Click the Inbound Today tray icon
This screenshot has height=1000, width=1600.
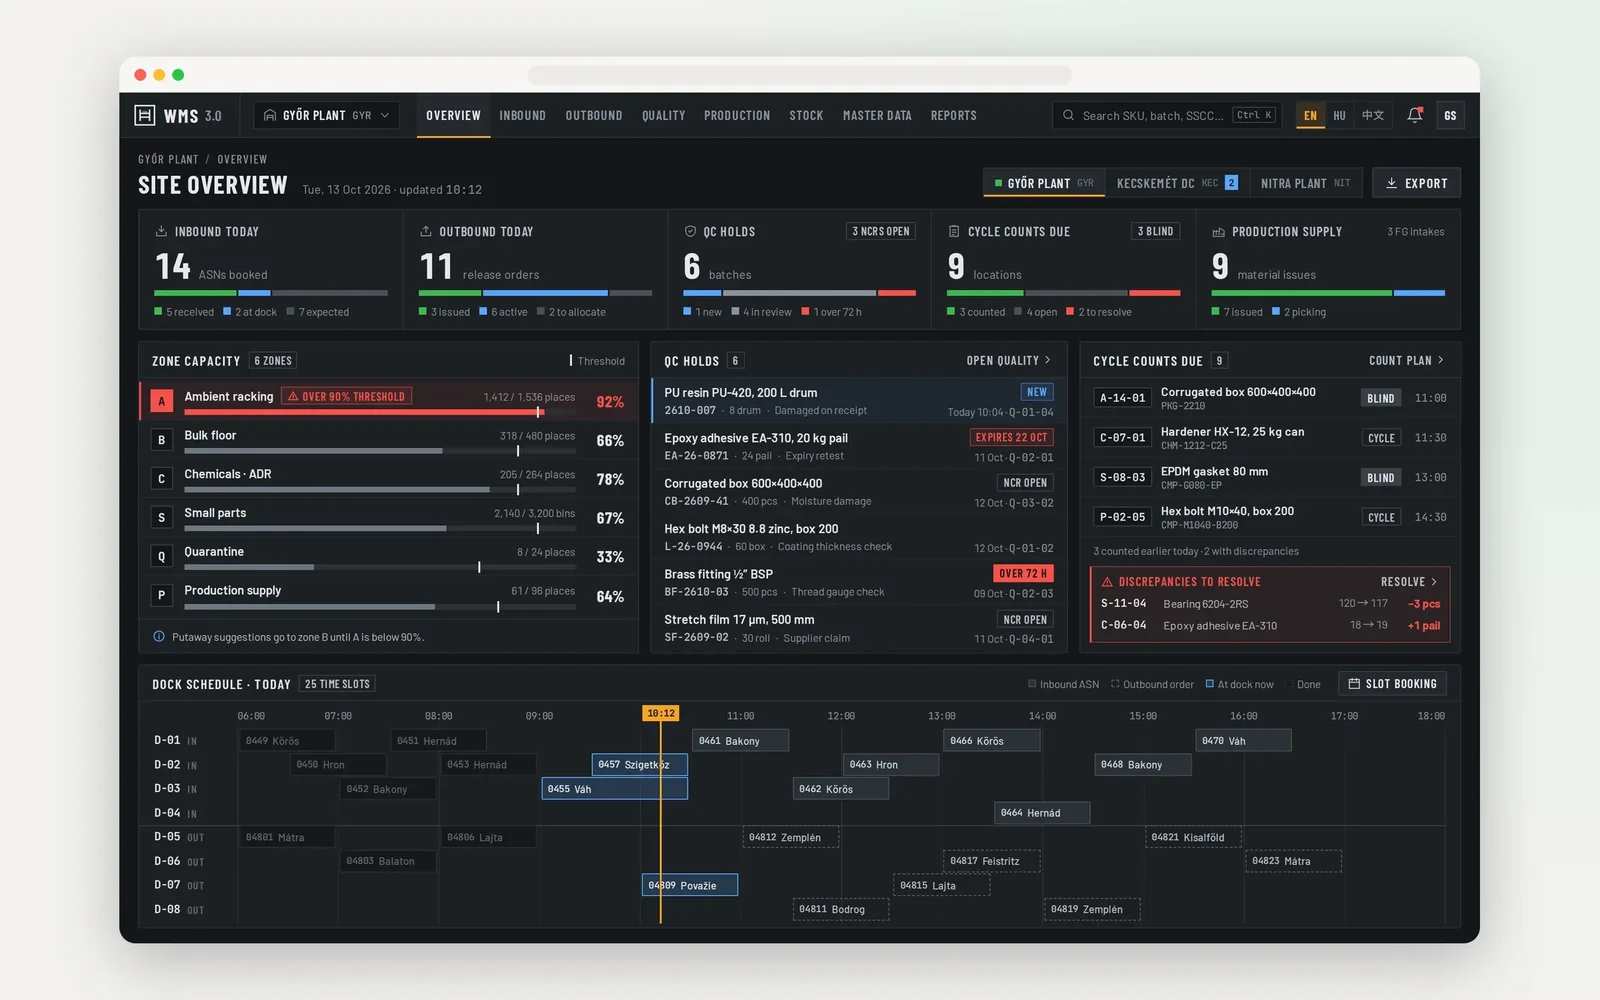161,231
